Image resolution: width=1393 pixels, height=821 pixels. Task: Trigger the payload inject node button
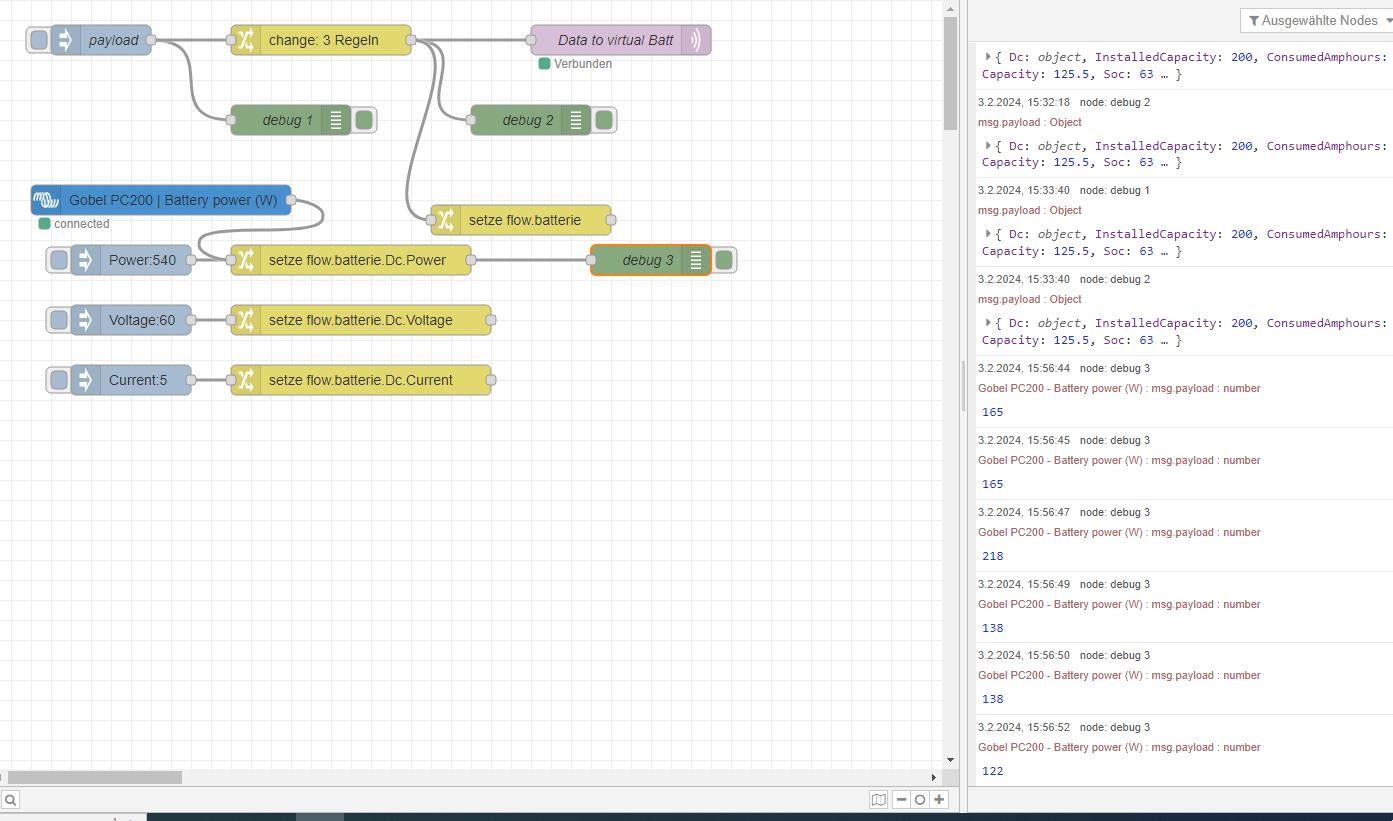(x=39, y=40)
